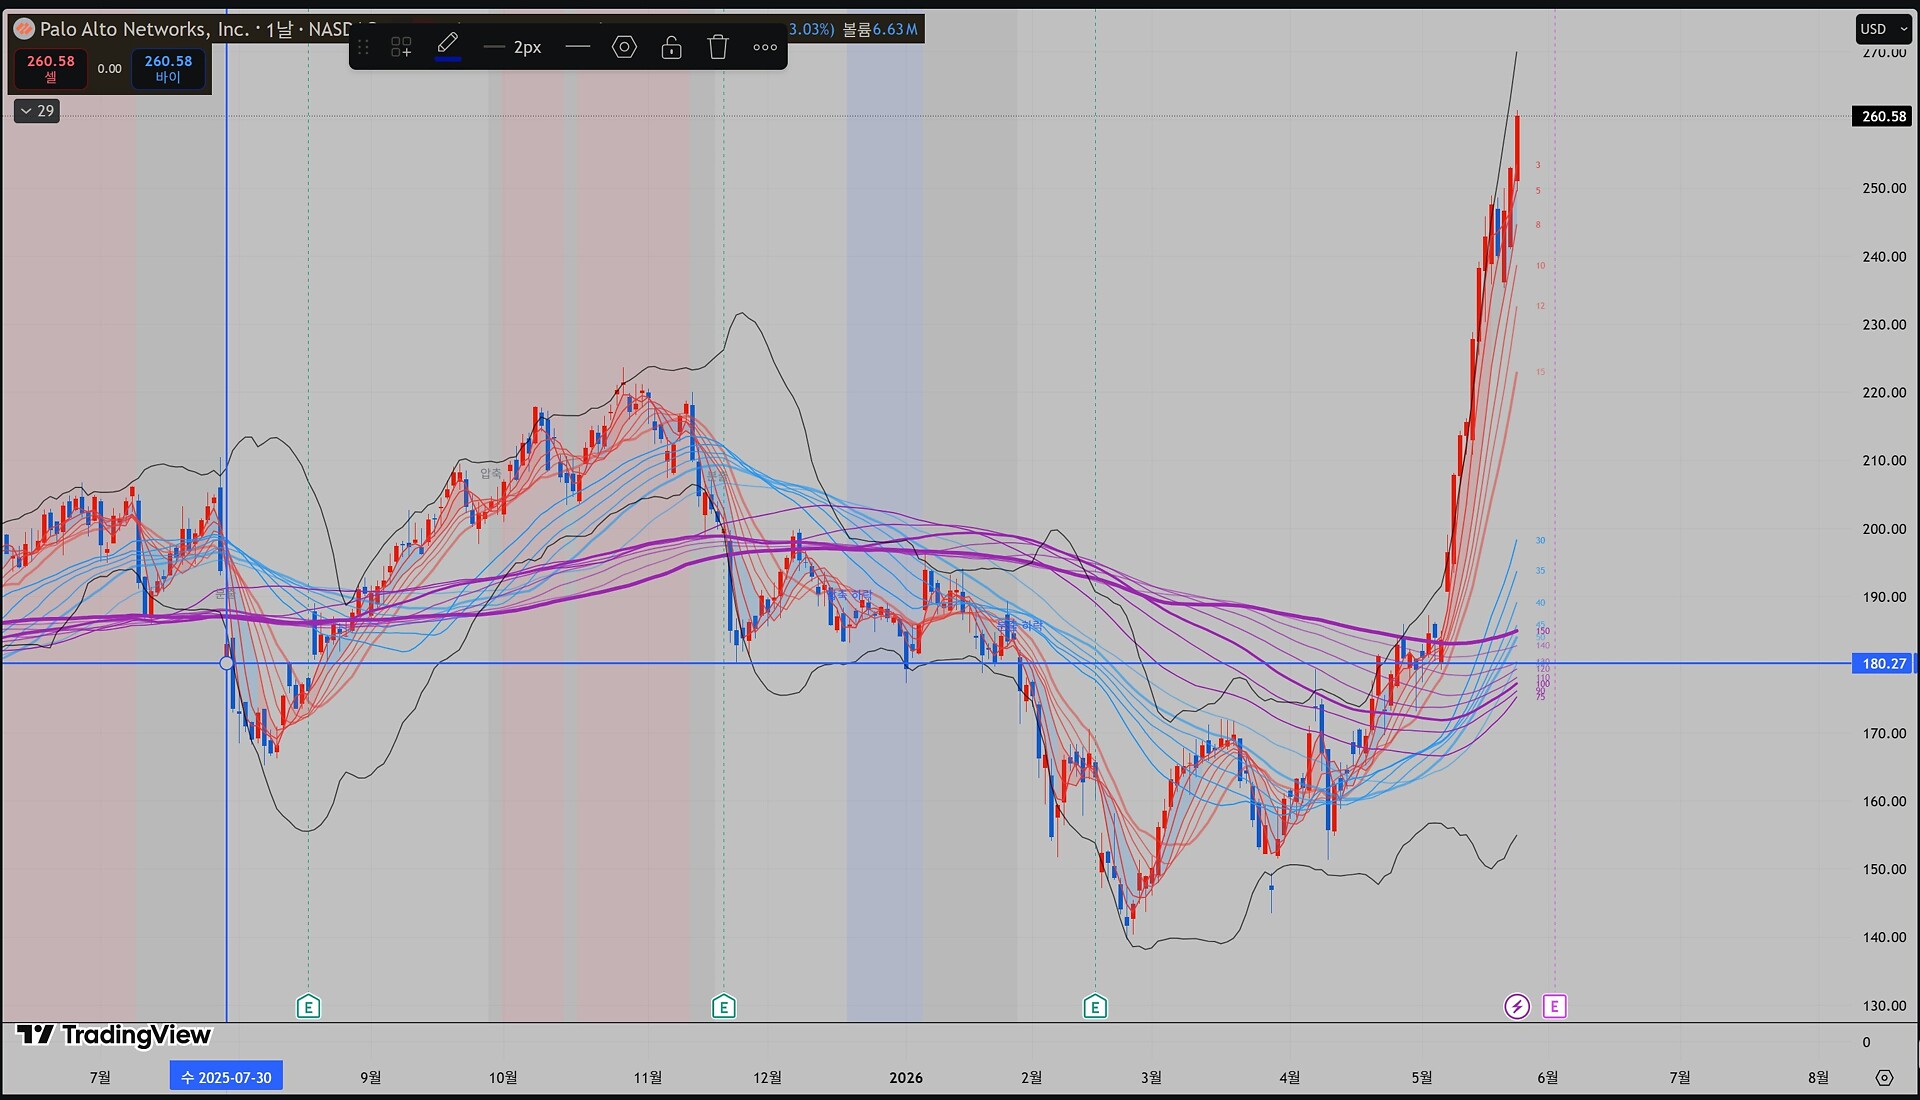Click the 3월 label on time axis

pyautogui.click(x=1151, y=1077)
